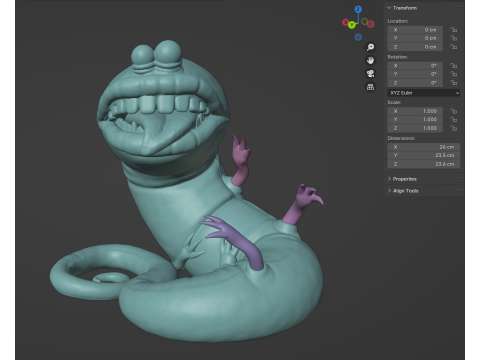
Task: Lock Scale Y with its padlock
Action: [x=453, y=119]
